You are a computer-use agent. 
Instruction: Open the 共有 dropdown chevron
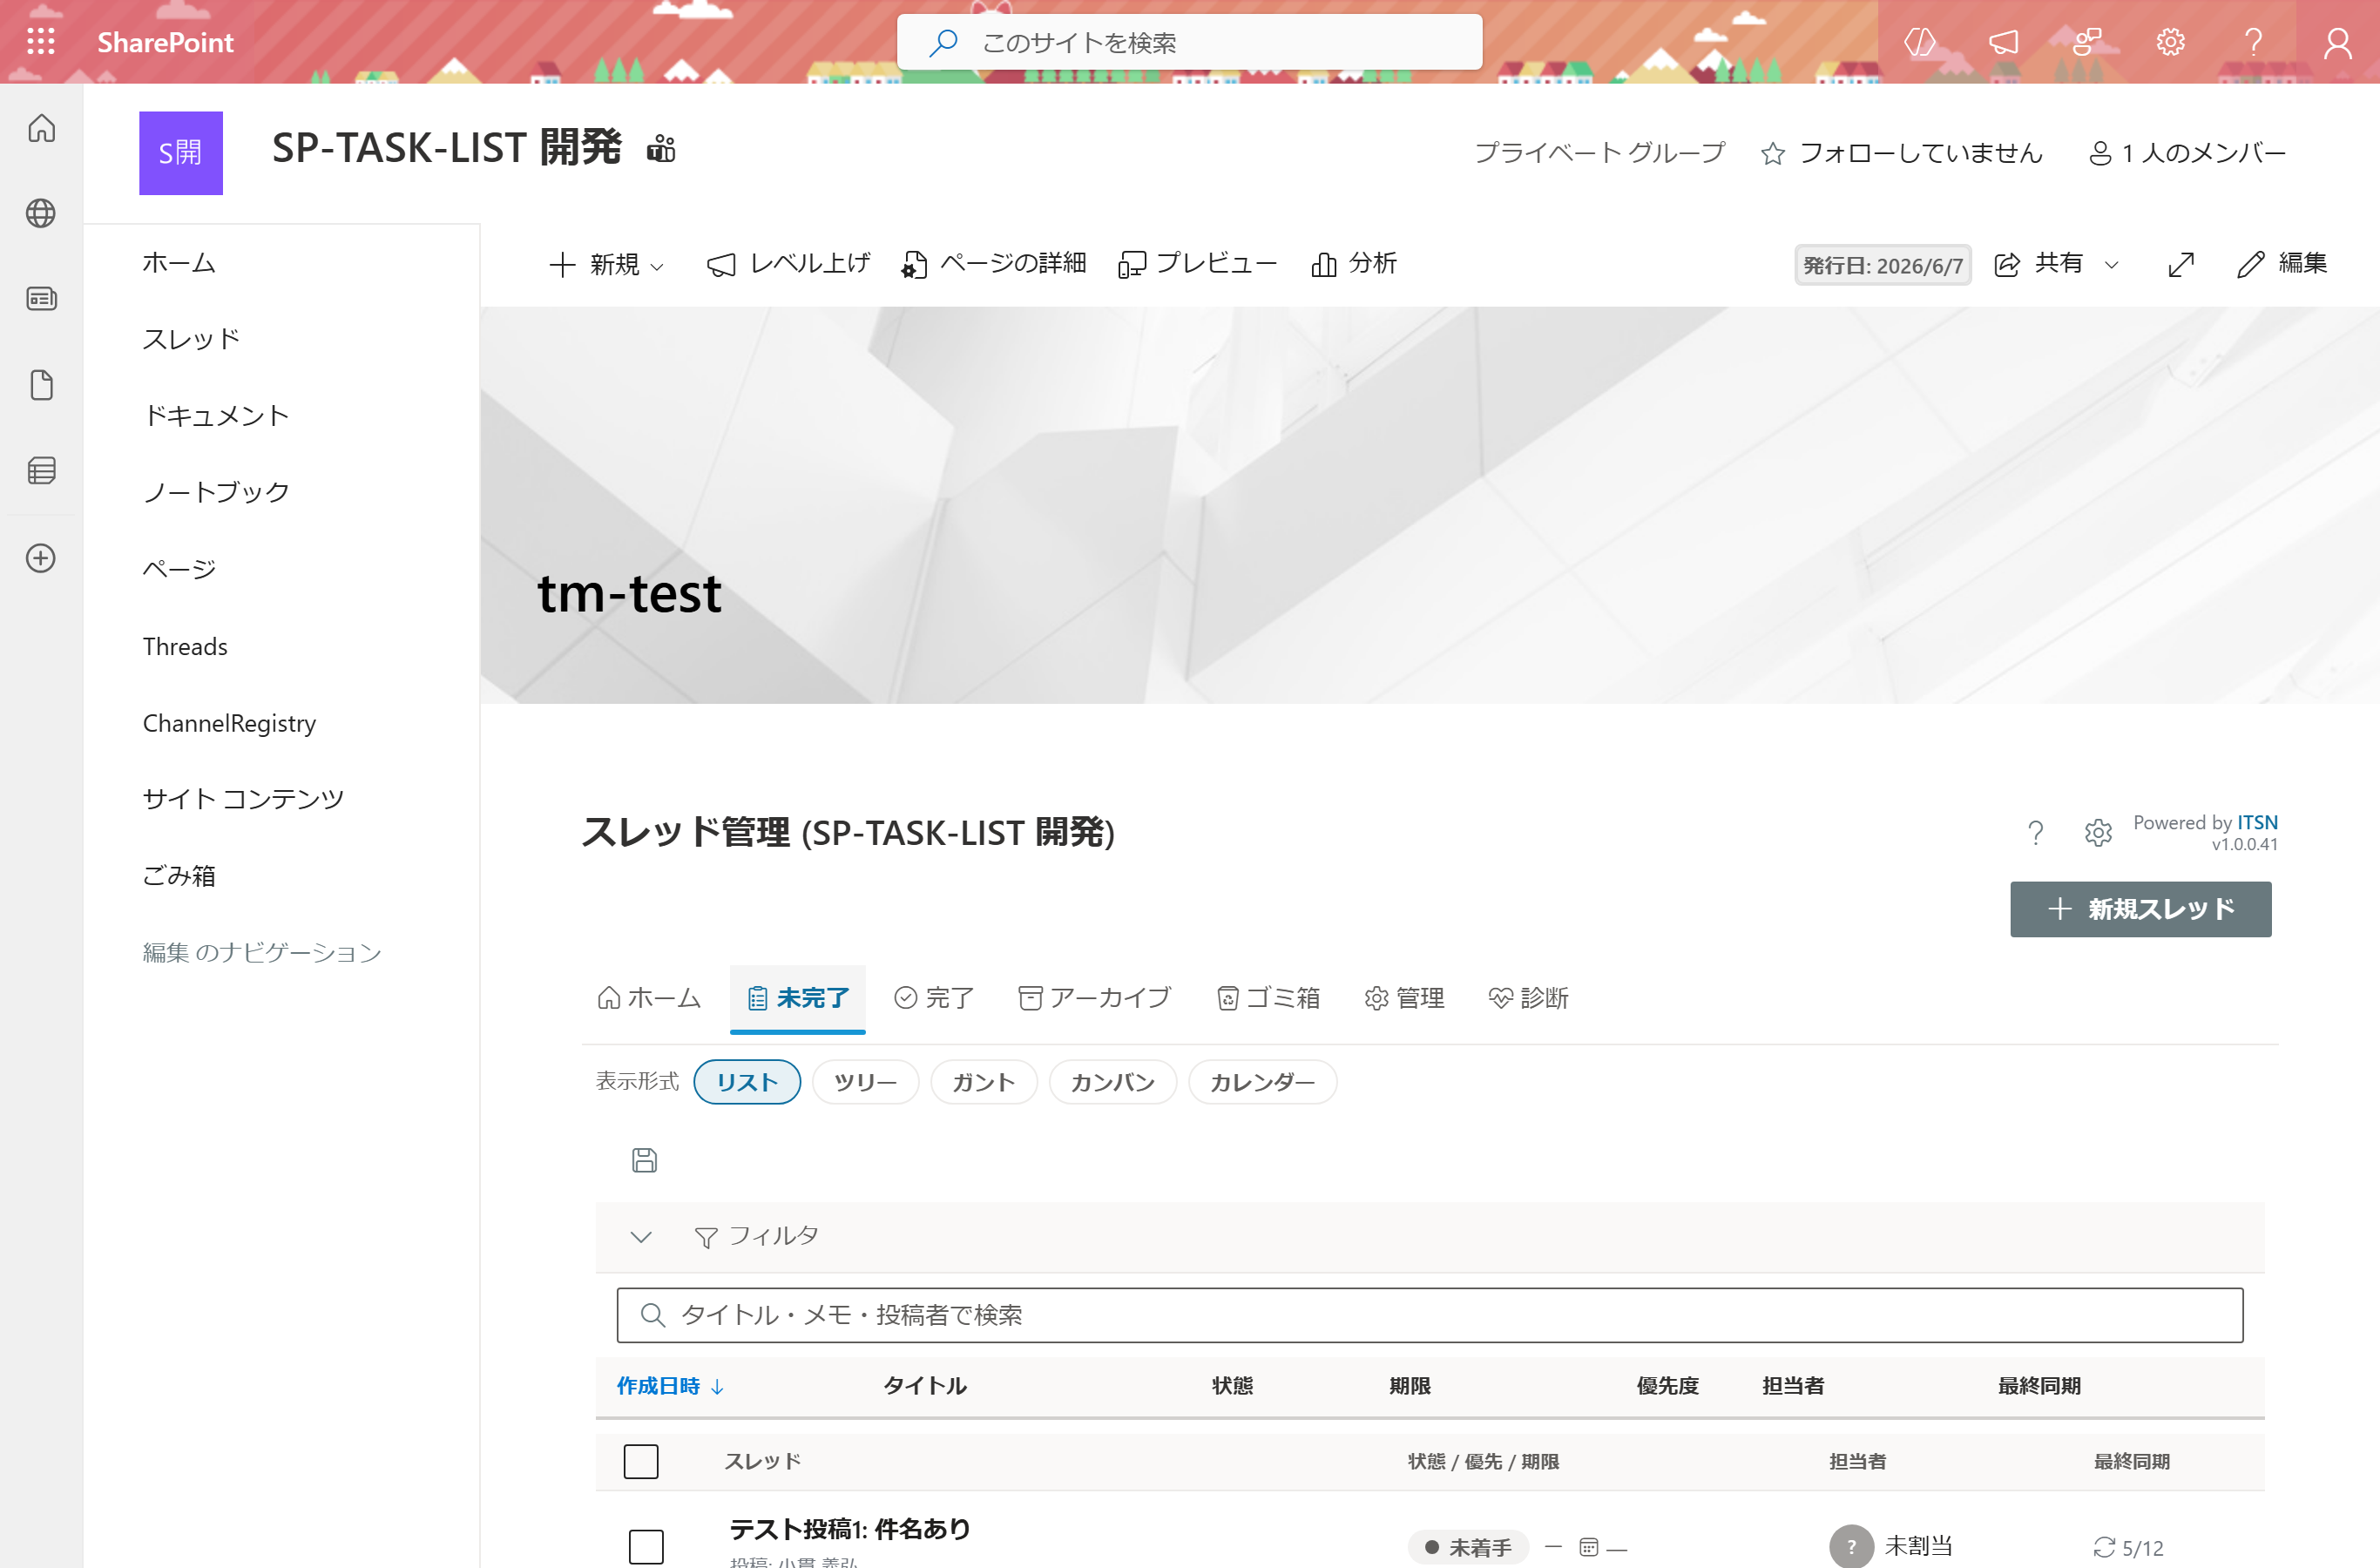[x=2112, y=264]
